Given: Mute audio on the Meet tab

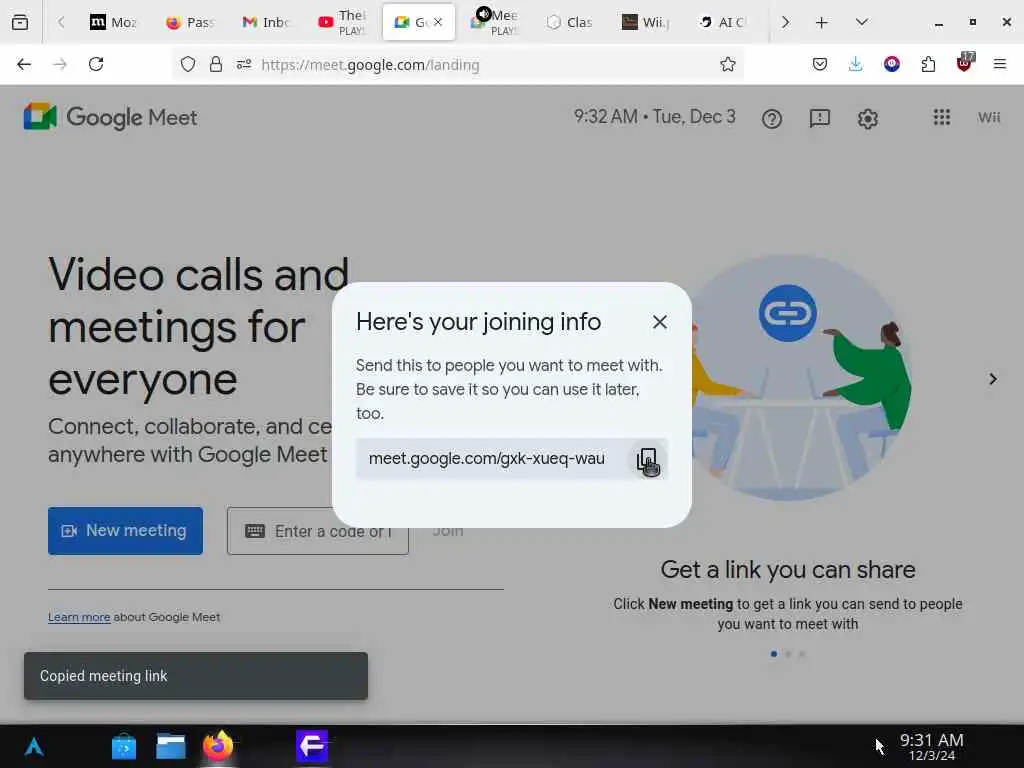Looking at the screenshot, I should [x=483, y=14].
